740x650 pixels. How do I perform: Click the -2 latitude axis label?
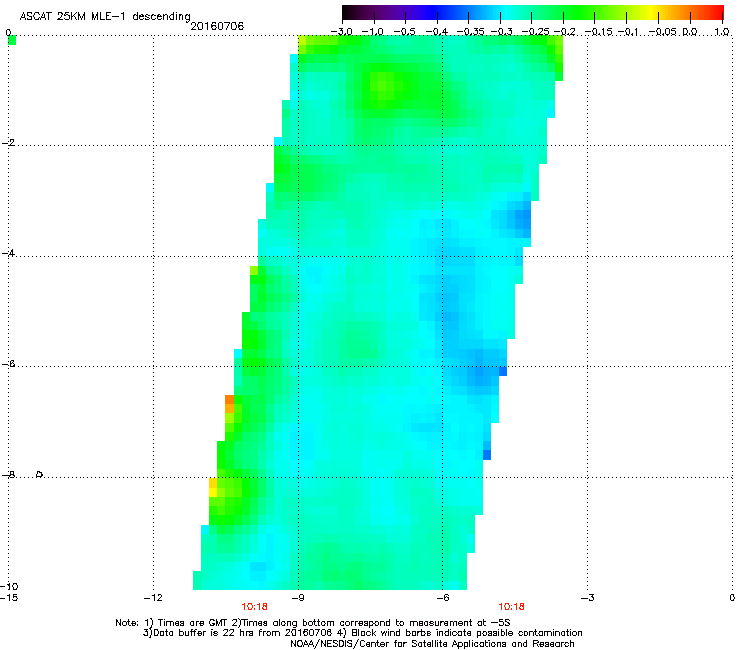pyautogui.click(x=8, y=143)
